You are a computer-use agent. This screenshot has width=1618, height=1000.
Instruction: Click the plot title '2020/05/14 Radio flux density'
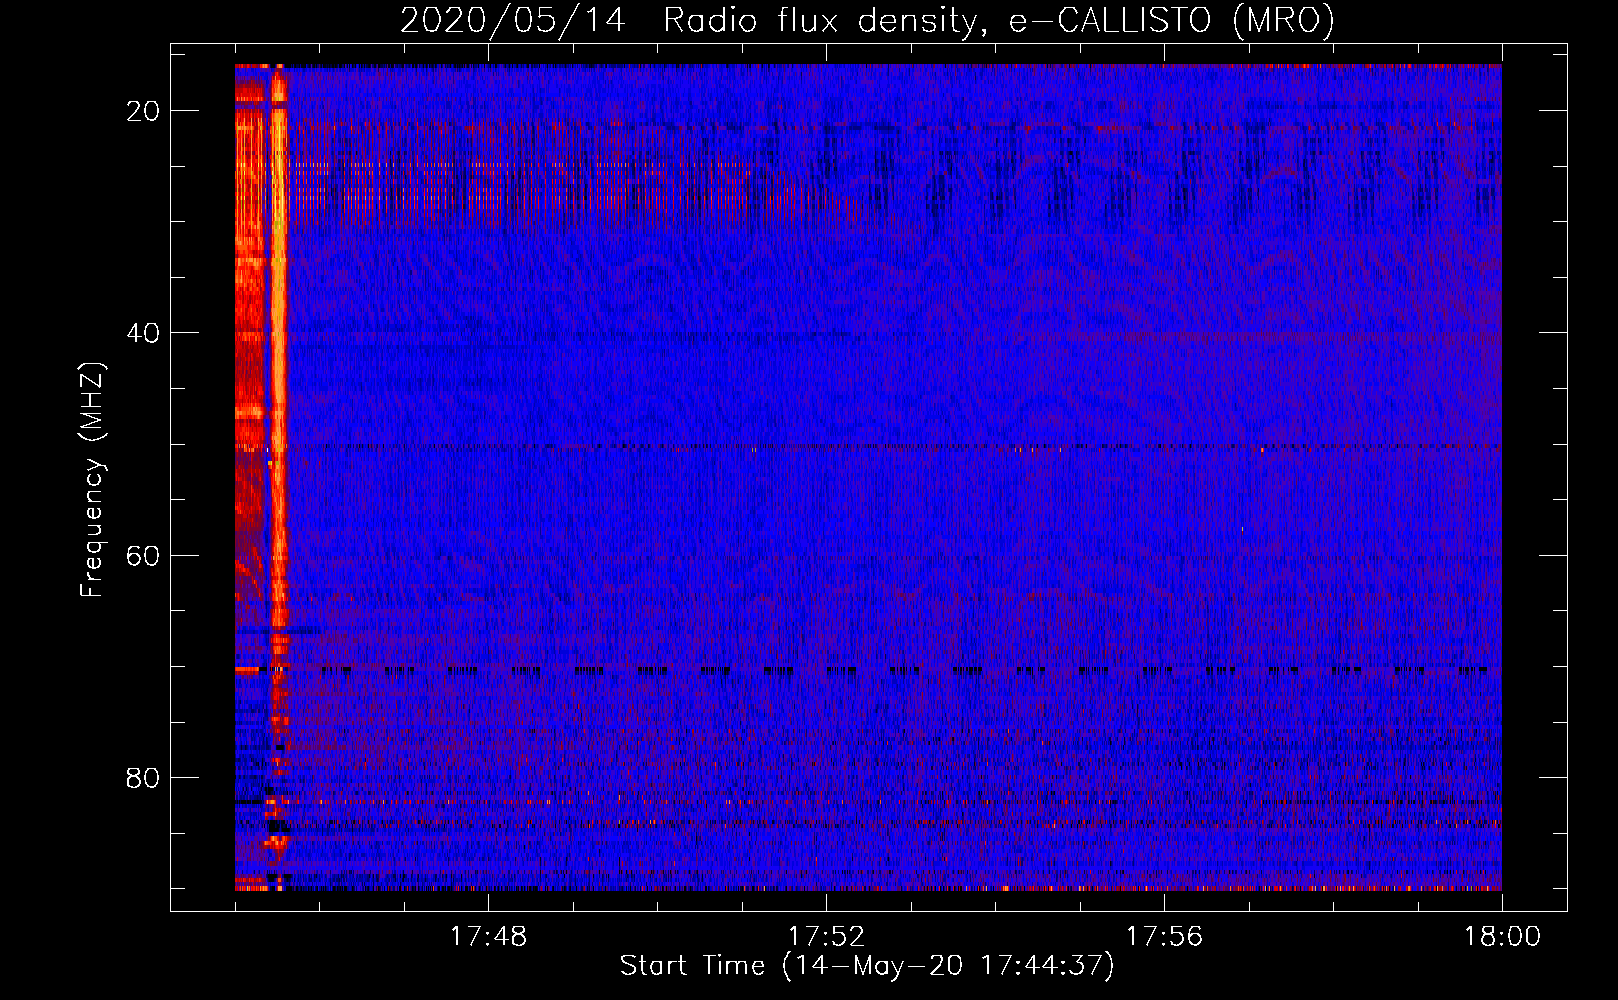point(867,20)
